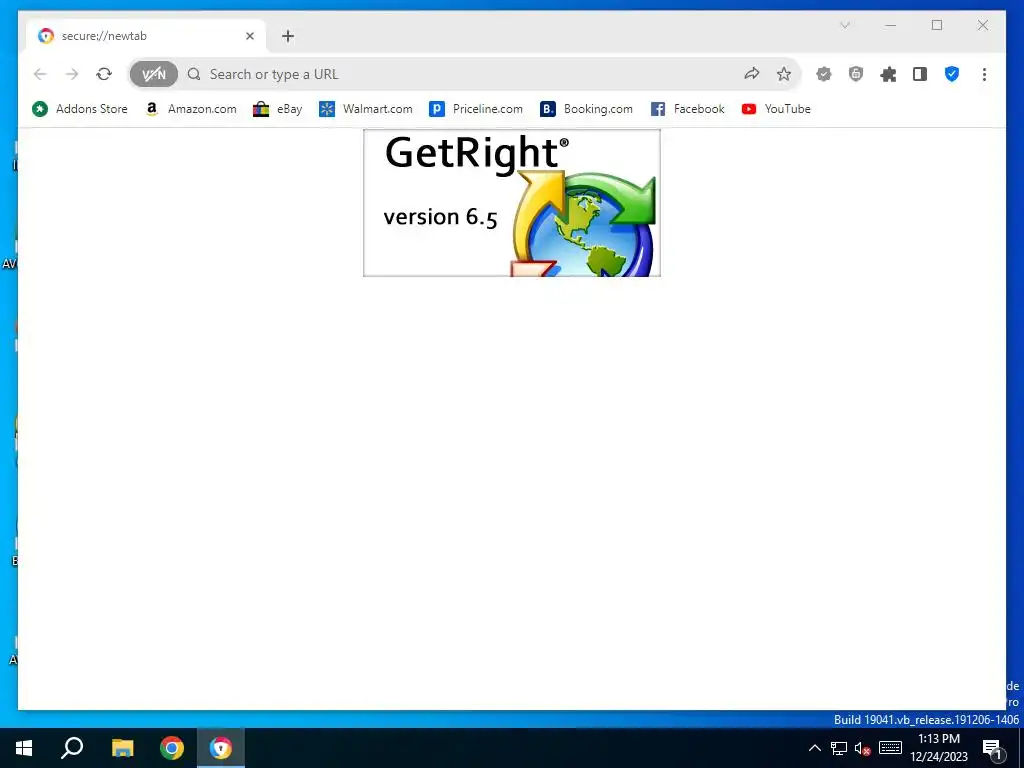The width and height of the screenshot is (1024, 768).
Task: Open the three-dot browser menu
Action: pos(984,74)
